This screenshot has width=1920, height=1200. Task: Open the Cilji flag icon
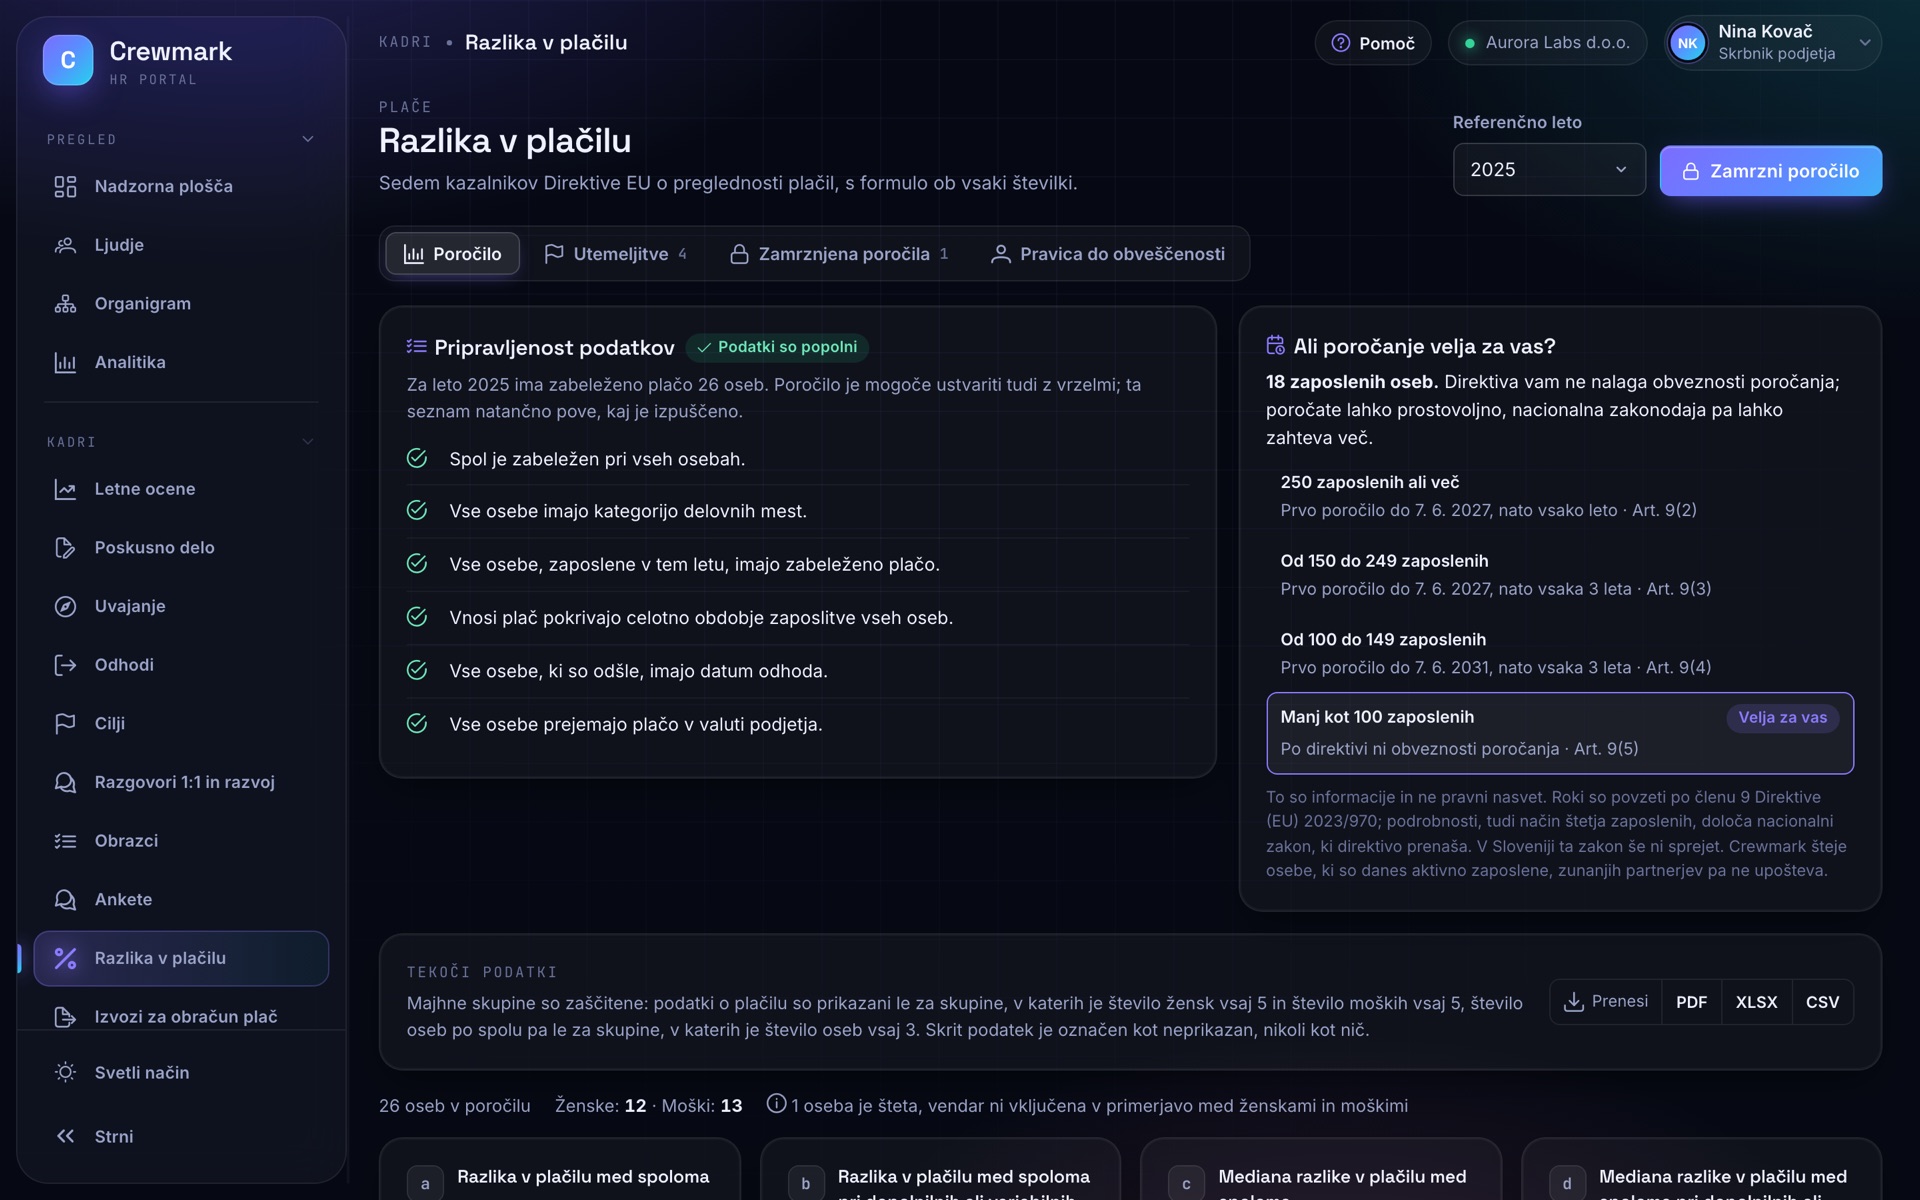[x=65, y=723]
